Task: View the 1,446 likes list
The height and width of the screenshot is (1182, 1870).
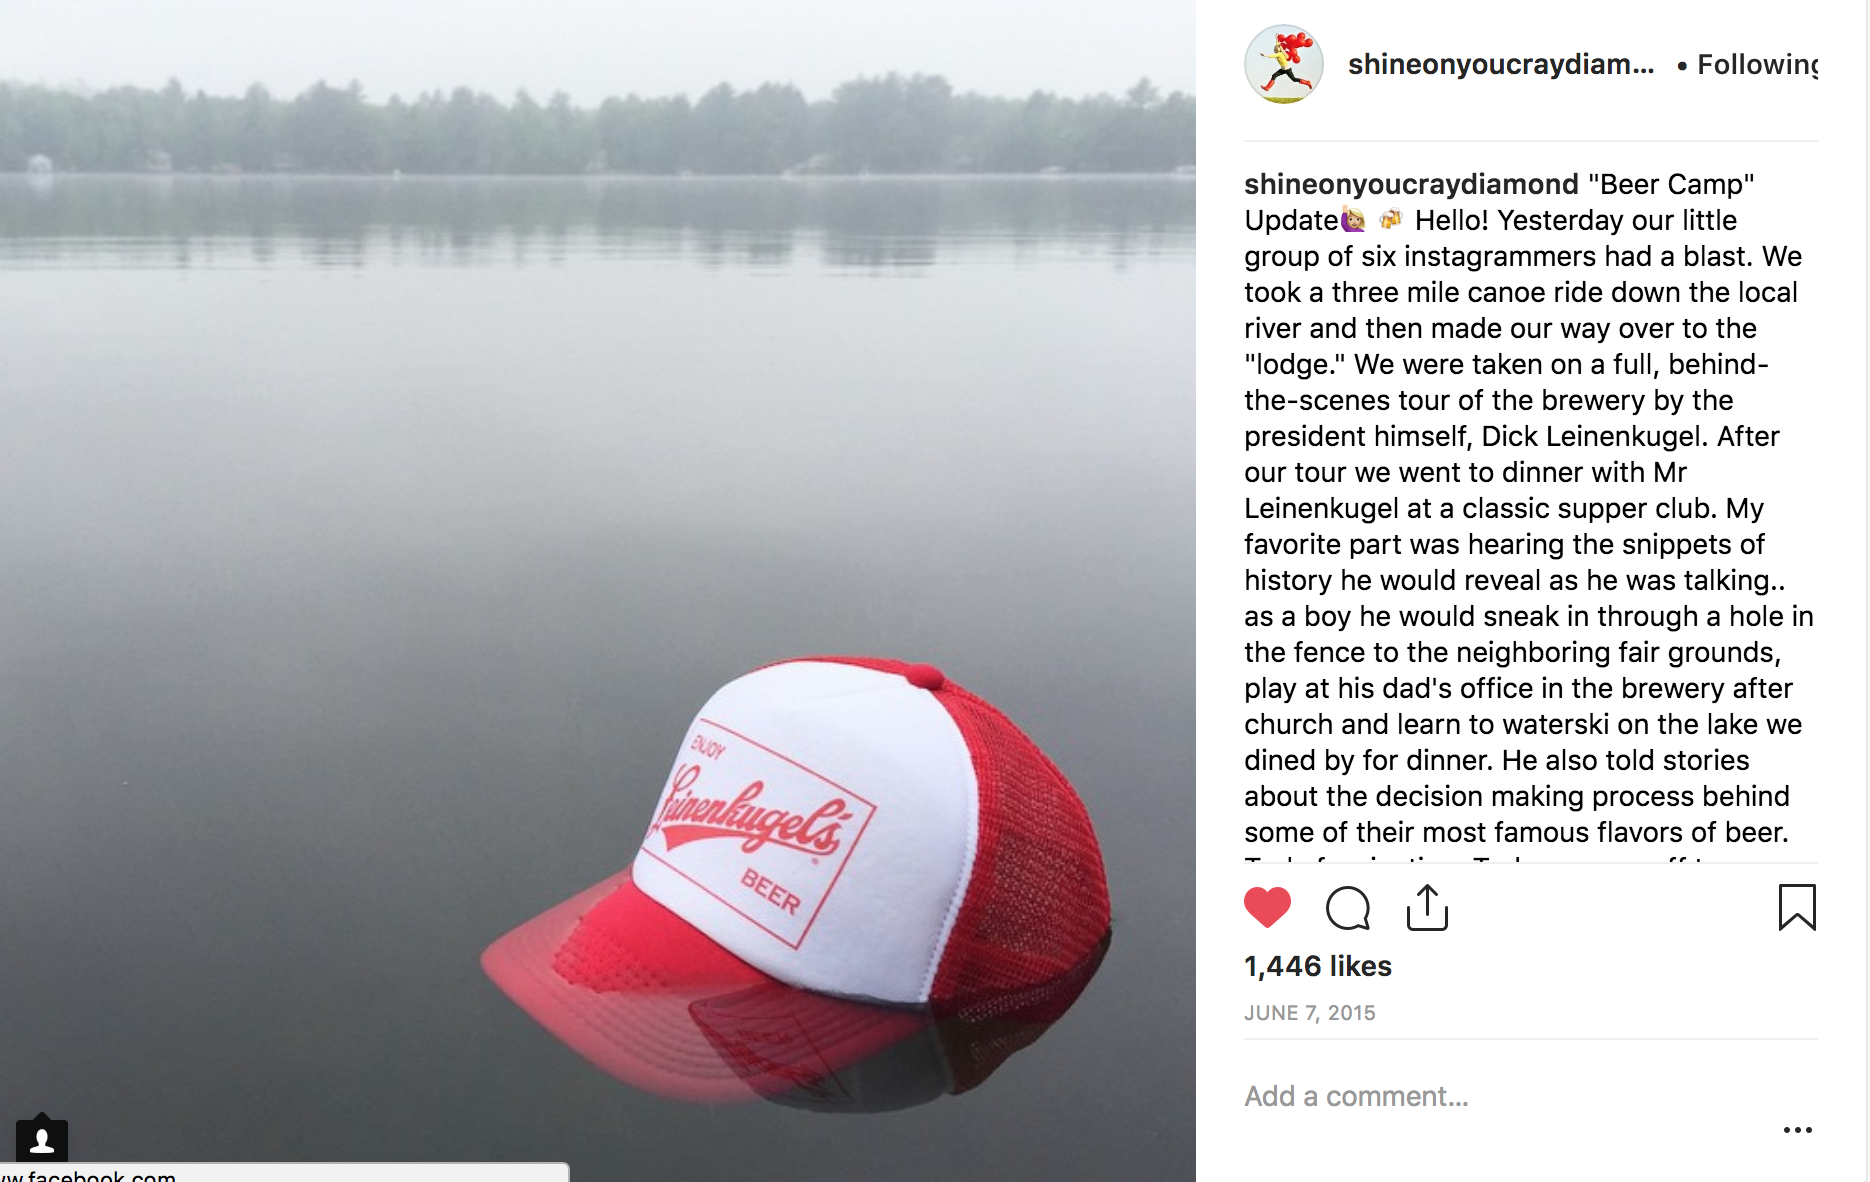Action: 1317,966
